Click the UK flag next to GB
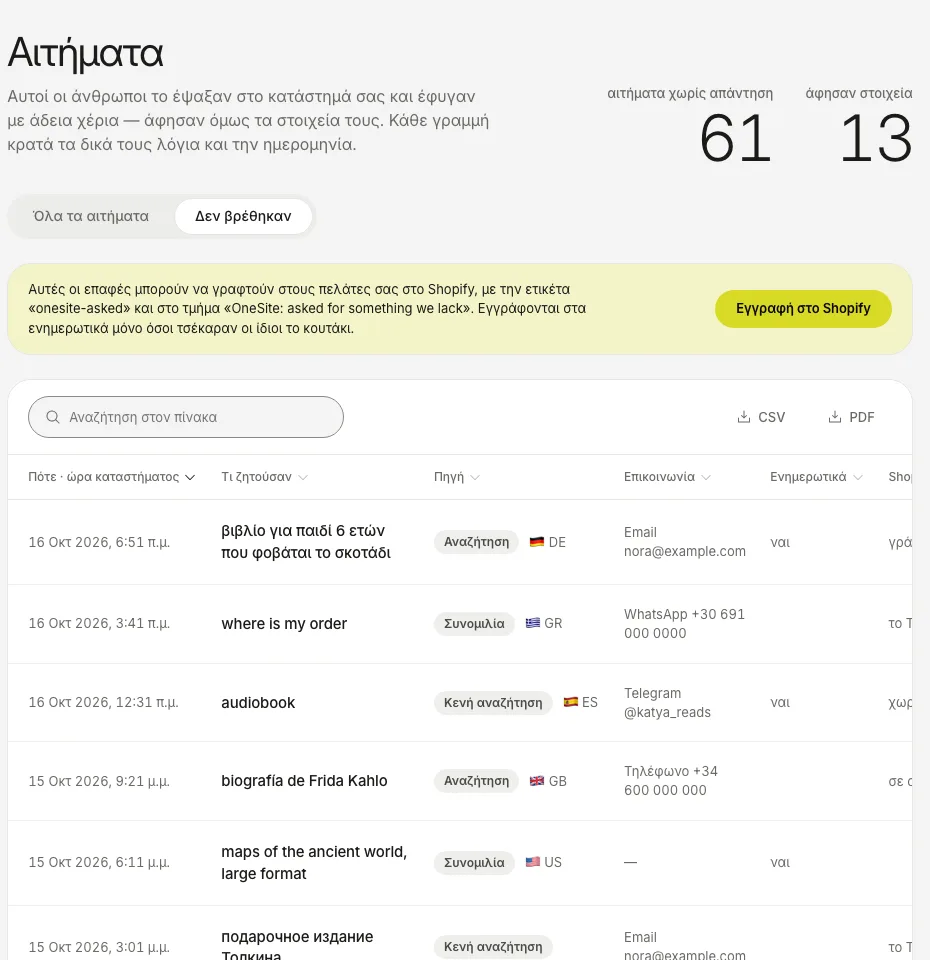This screenshot has width=930, height=960. [x=536, y=781]
